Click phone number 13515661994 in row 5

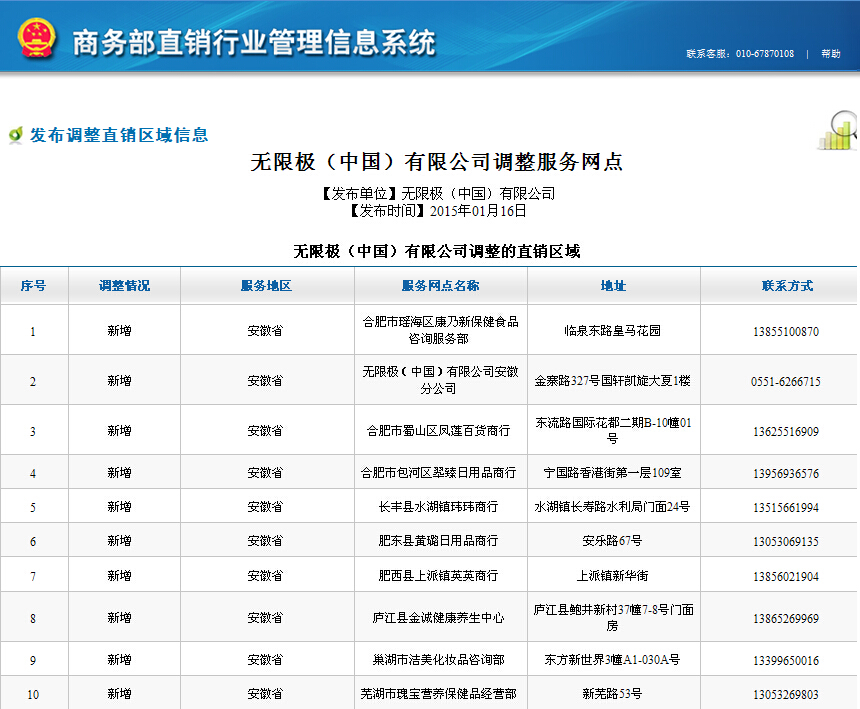coord(786,507)
